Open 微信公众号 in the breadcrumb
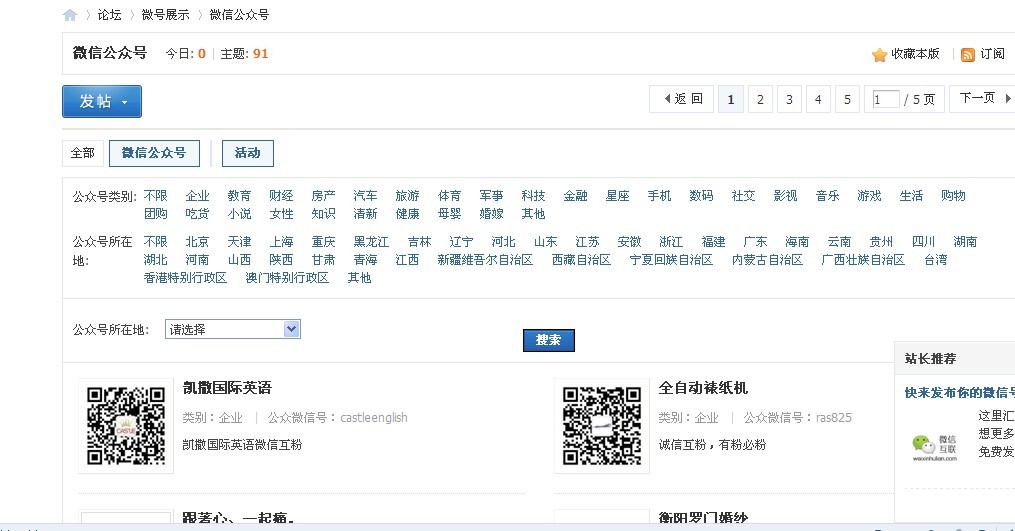1015x531 pixels. point(240,15)
